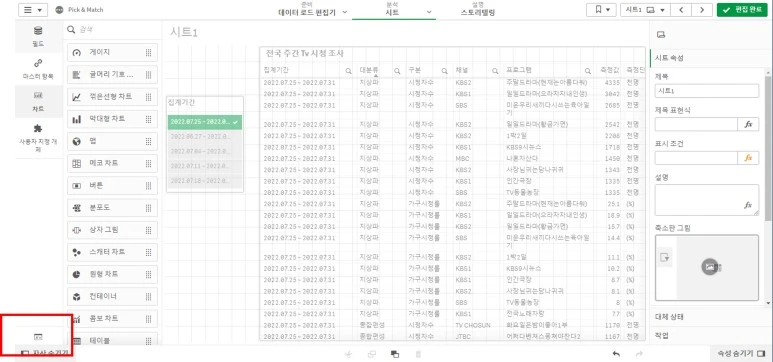
Task: Open the bookmarks dropdown
Action: click(x=601, y=10)
